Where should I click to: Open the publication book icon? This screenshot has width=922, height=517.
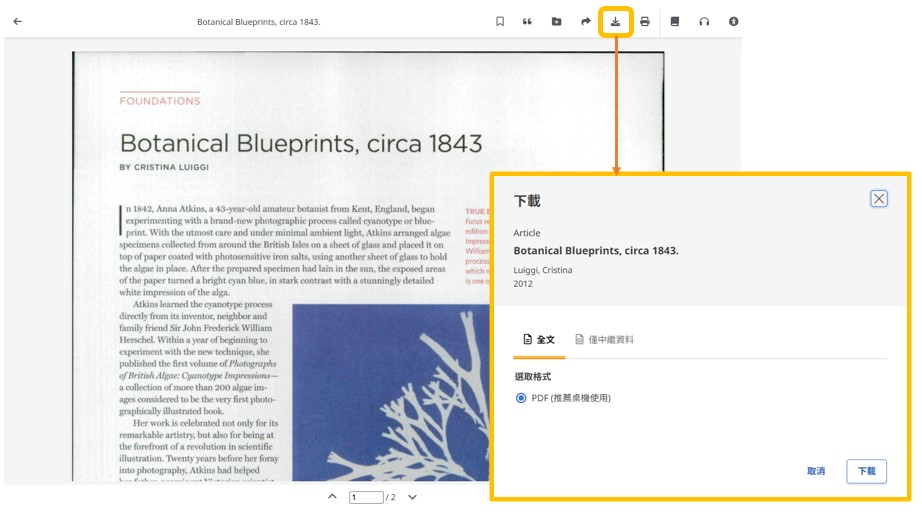pos(675,21)
